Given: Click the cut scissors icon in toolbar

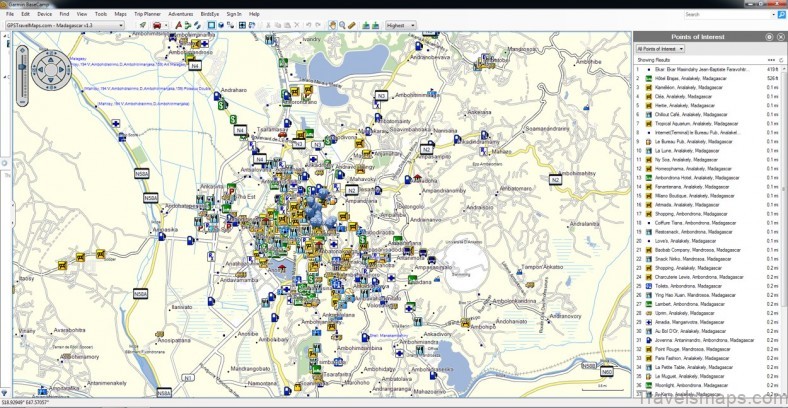Looking at the screenshot, I should point(268,25).
